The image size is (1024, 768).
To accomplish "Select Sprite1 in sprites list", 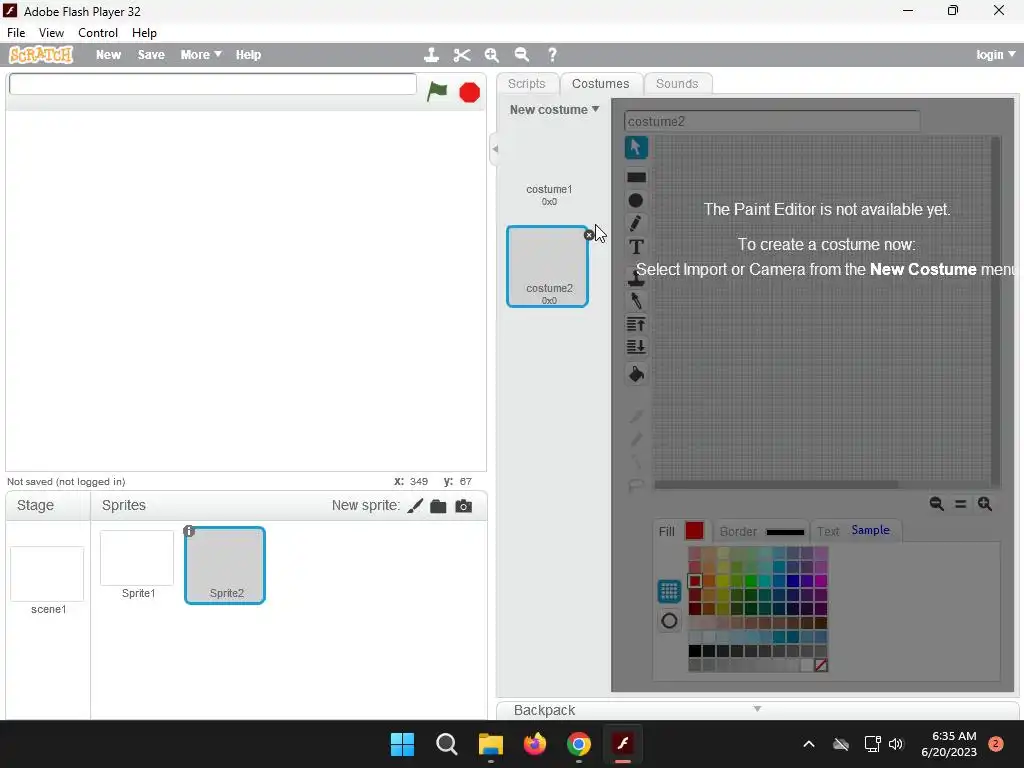I will pyautogui.click(x=137, y=565).
